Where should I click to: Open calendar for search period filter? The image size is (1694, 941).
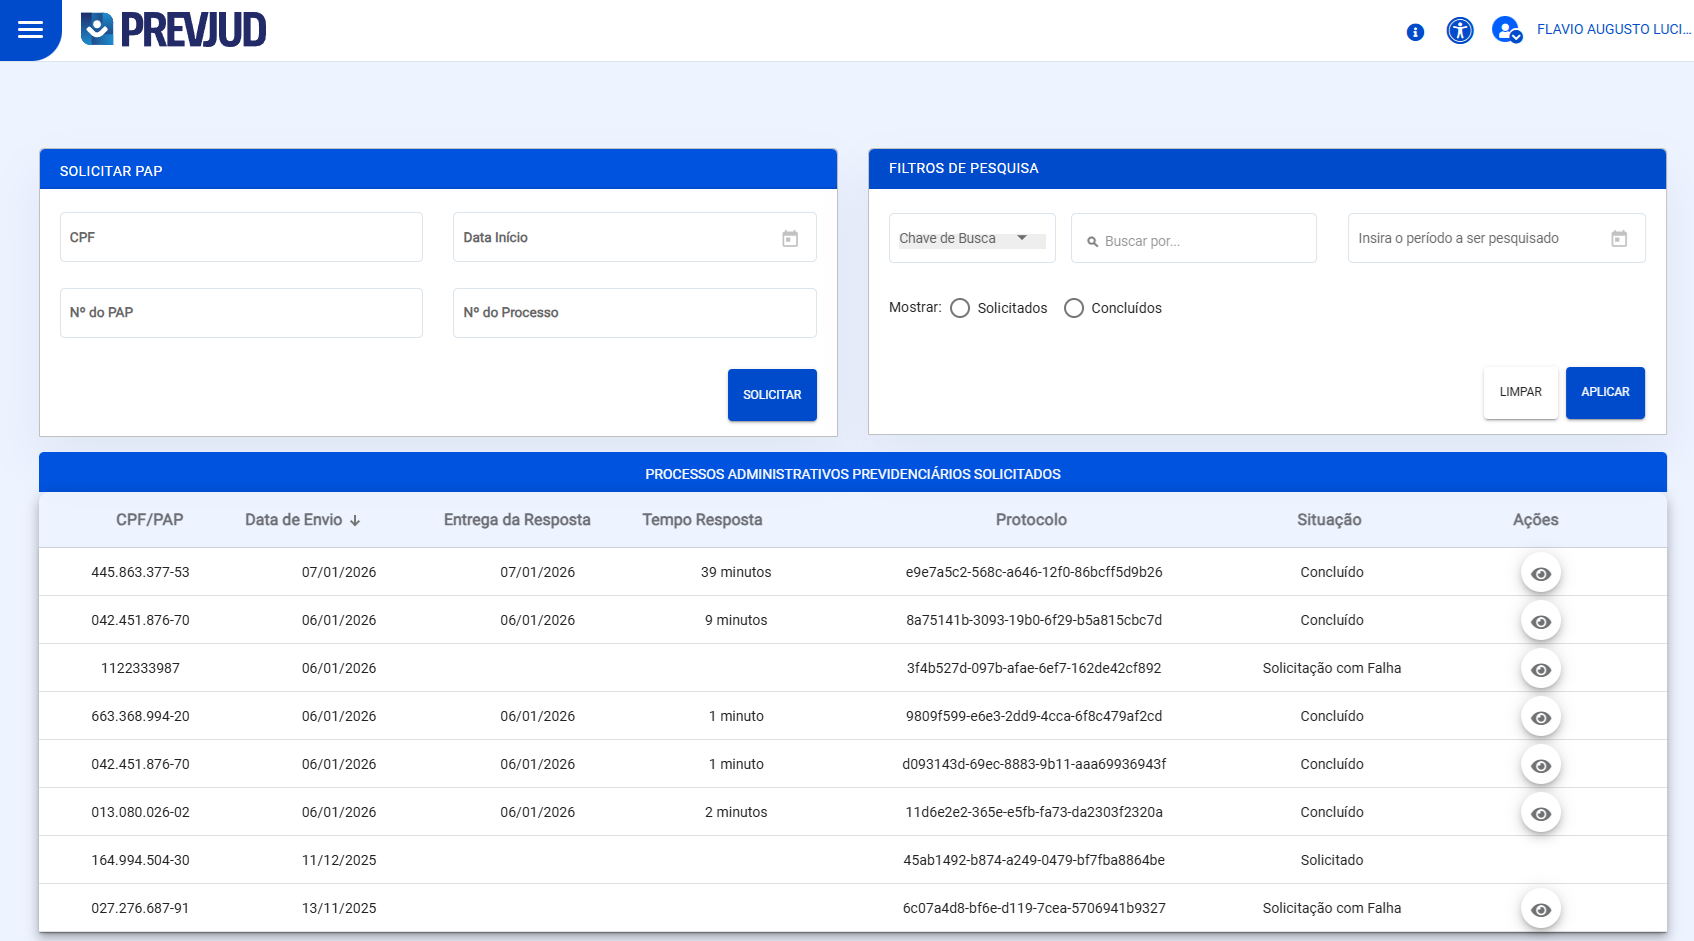[1619, 239]
